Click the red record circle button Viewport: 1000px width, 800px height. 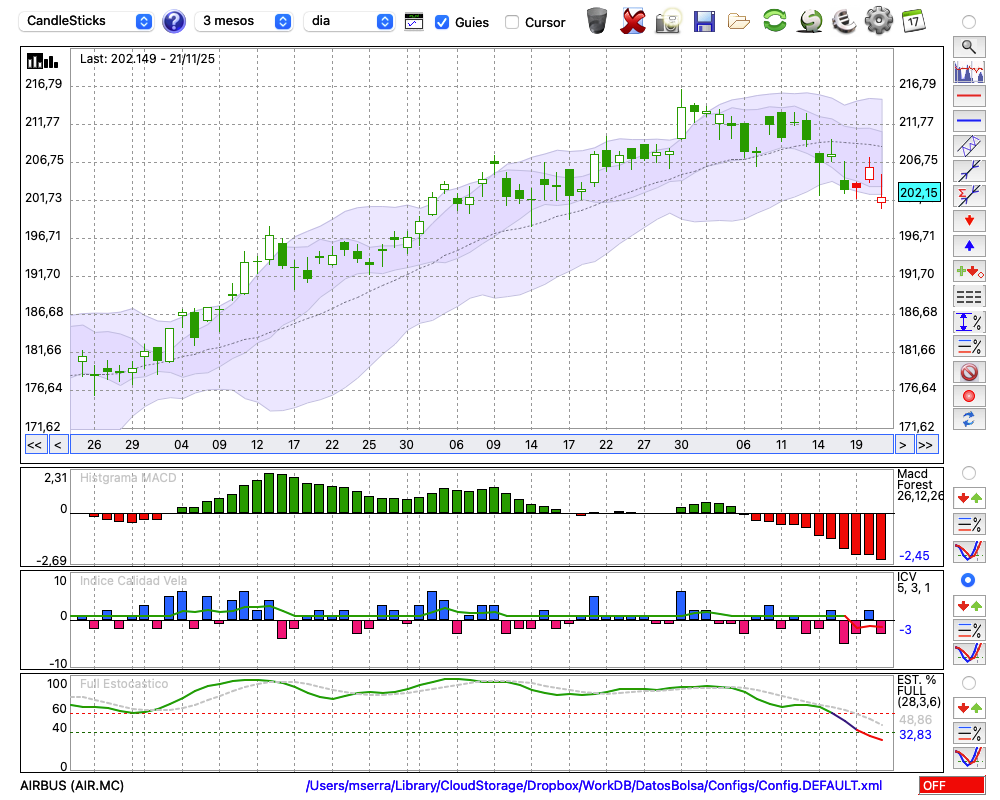point(969,396)
